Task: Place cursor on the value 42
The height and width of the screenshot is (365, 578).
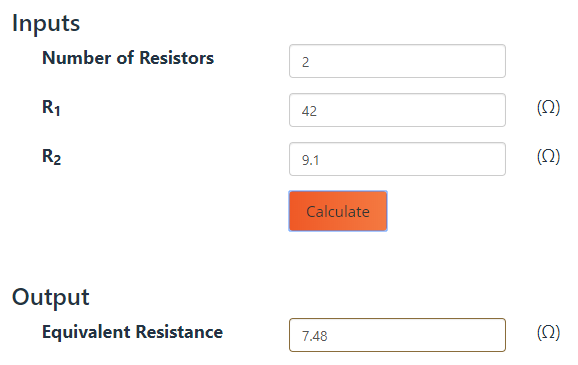Action: pos(309,111)
